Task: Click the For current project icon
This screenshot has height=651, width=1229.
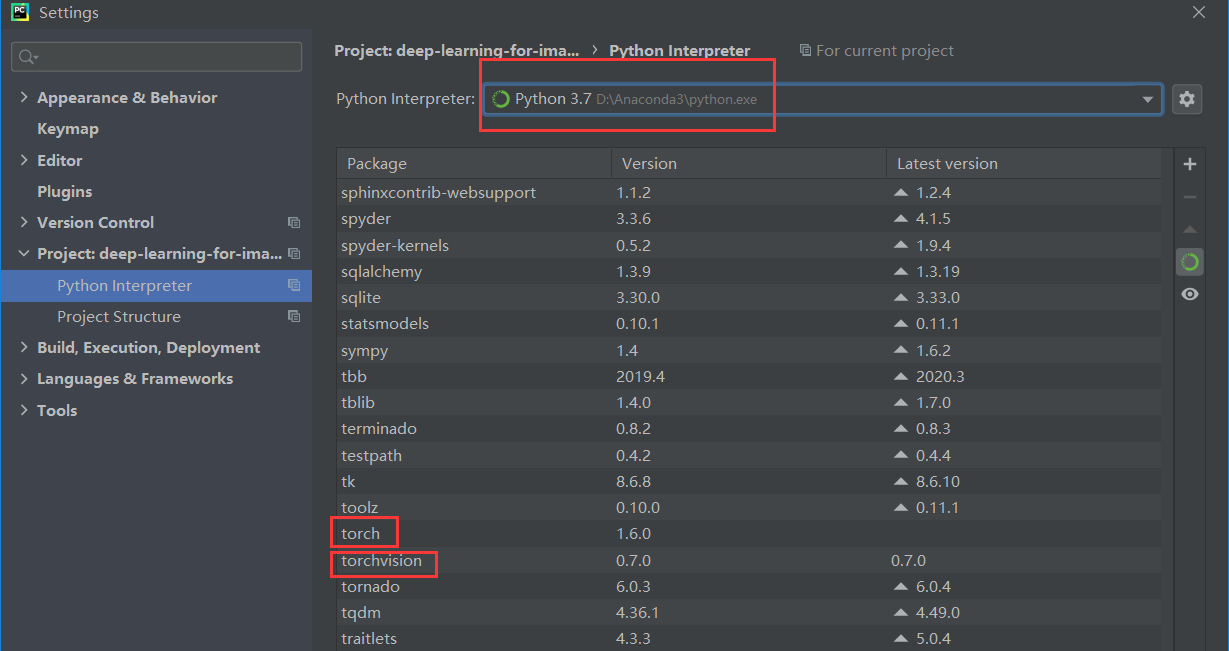Action: coord(805,50)
